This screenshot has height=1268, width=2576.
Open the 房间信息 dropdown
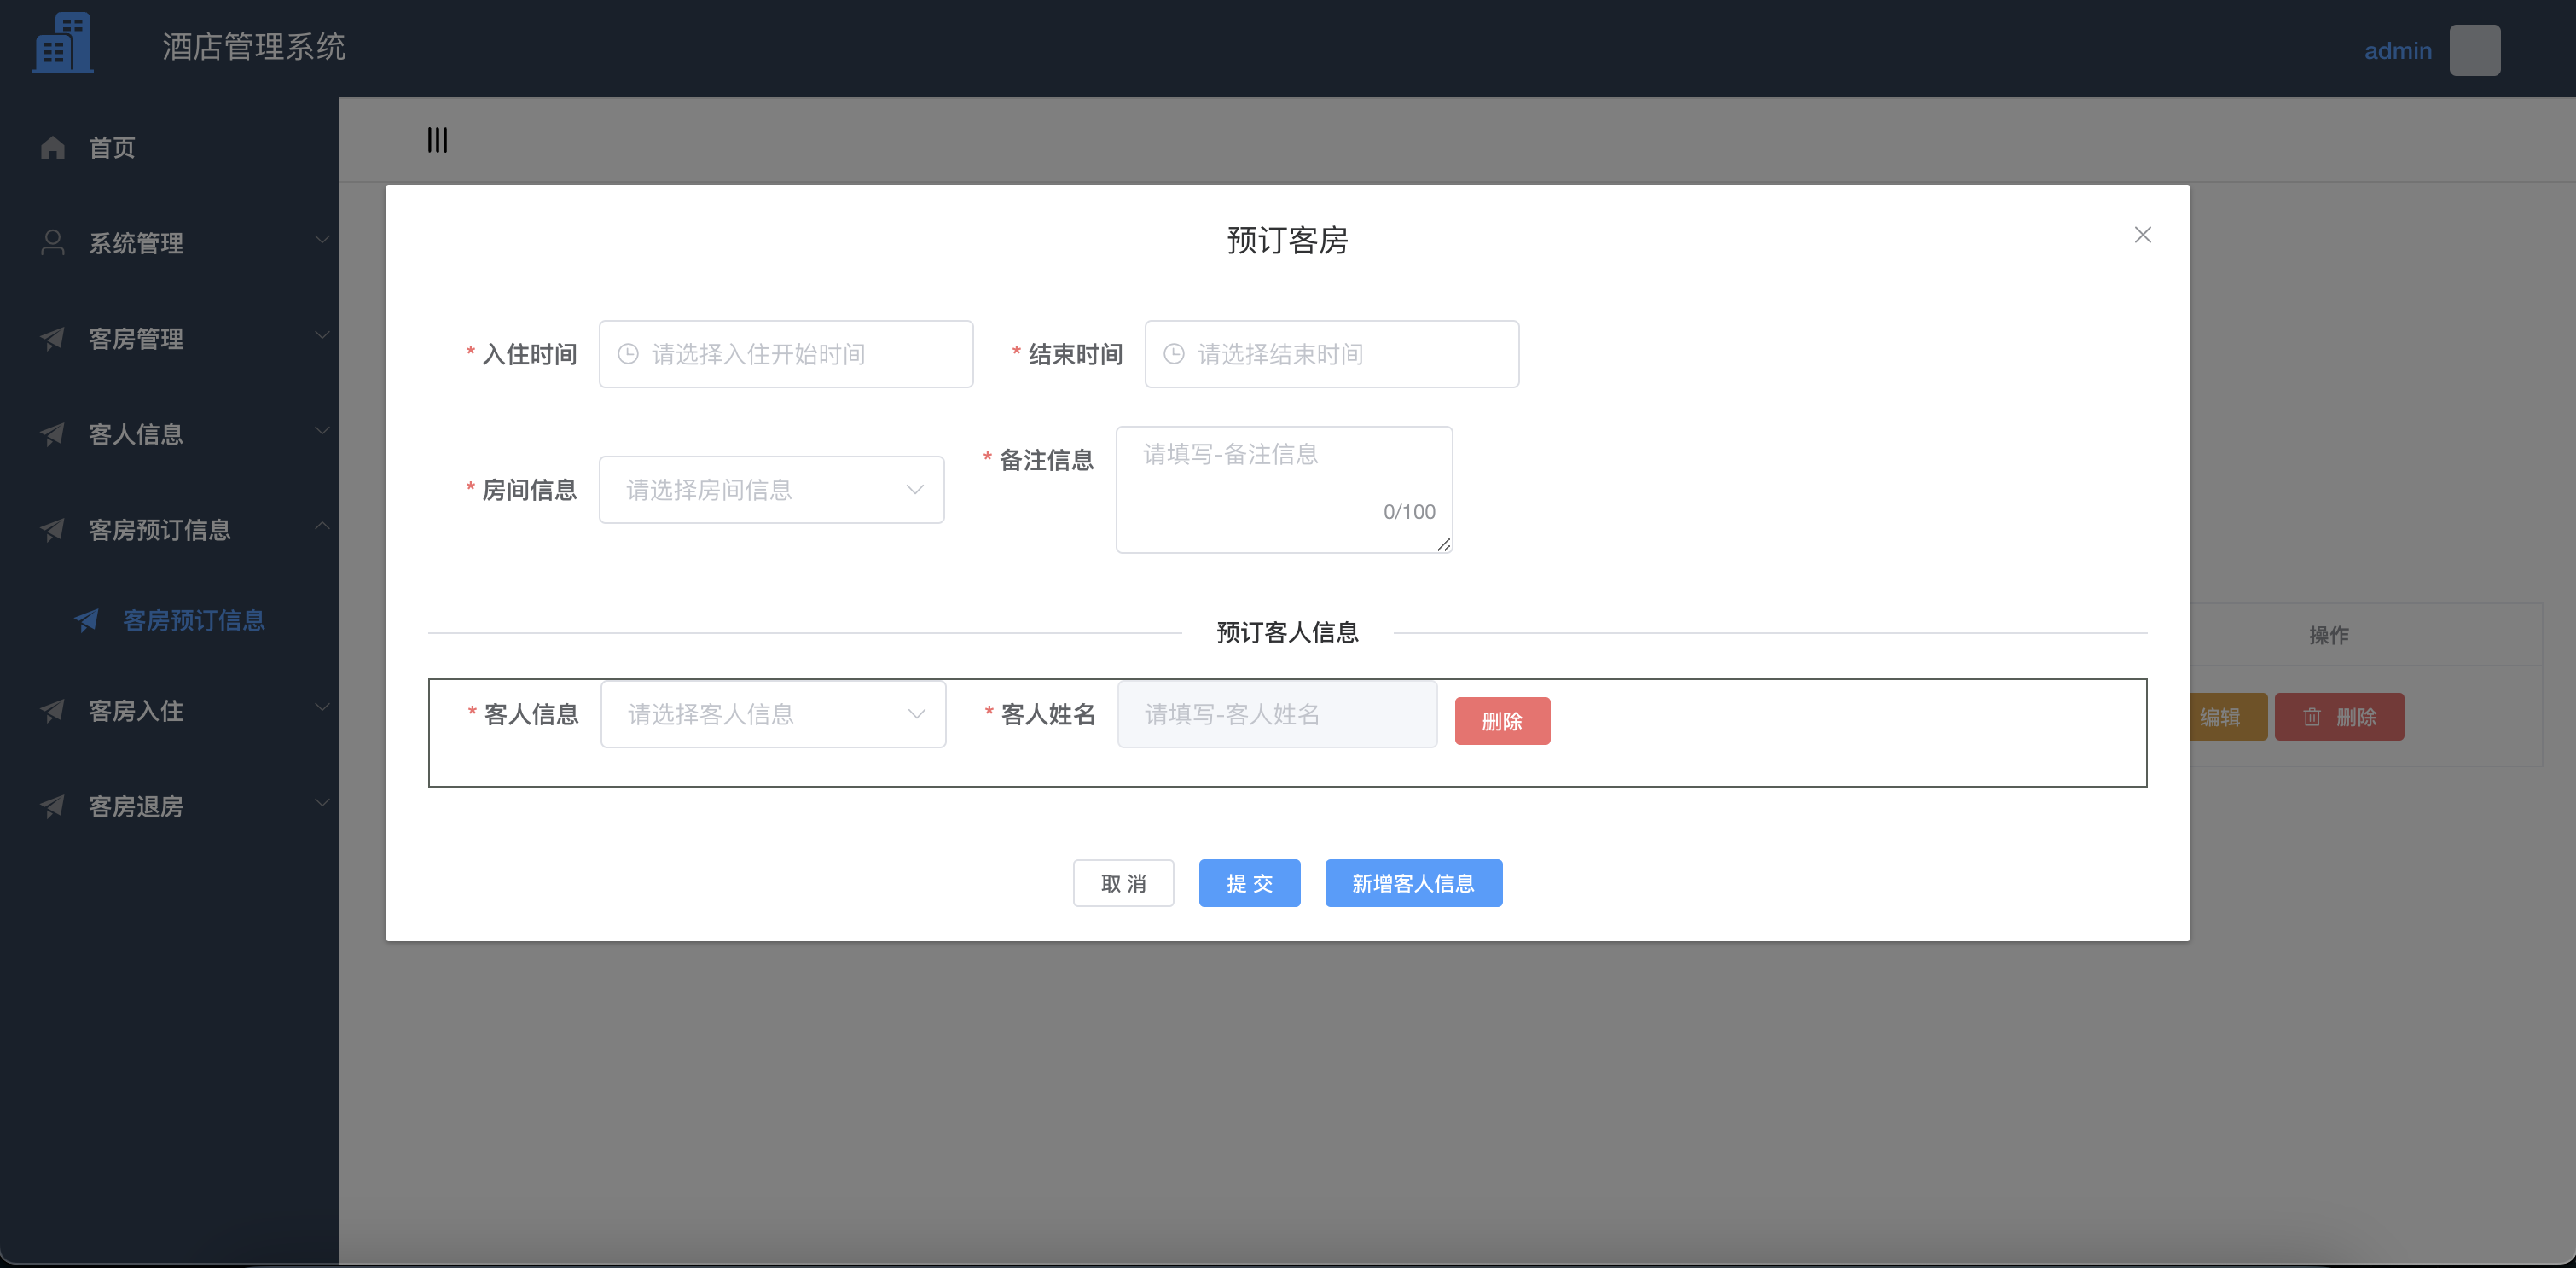point(771,489)
